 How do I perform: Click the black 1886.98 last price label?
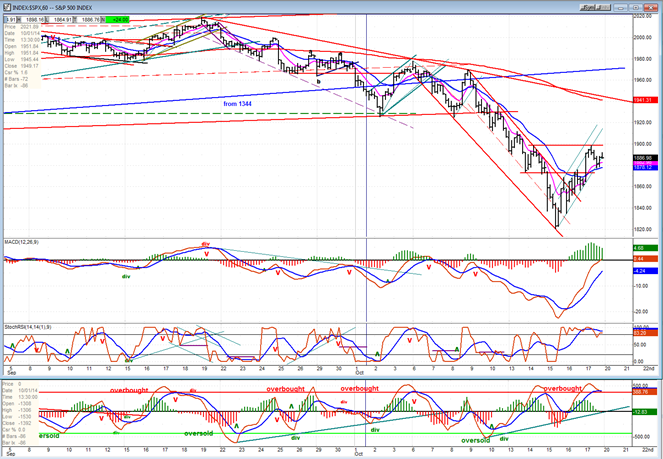click(x=644, y=158)
